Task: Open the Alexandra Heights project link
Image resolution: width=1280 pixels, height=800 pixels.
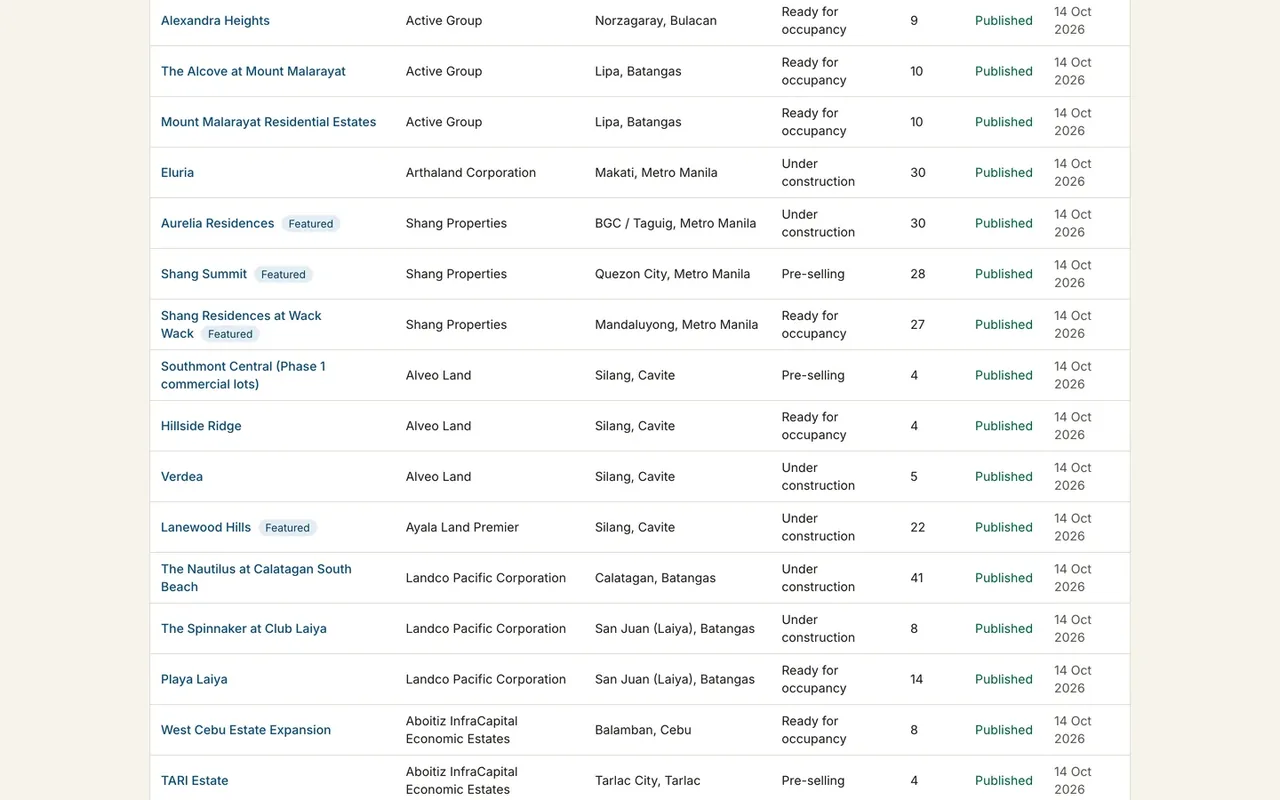Action: pyautogui.click(x=215, y=21)
